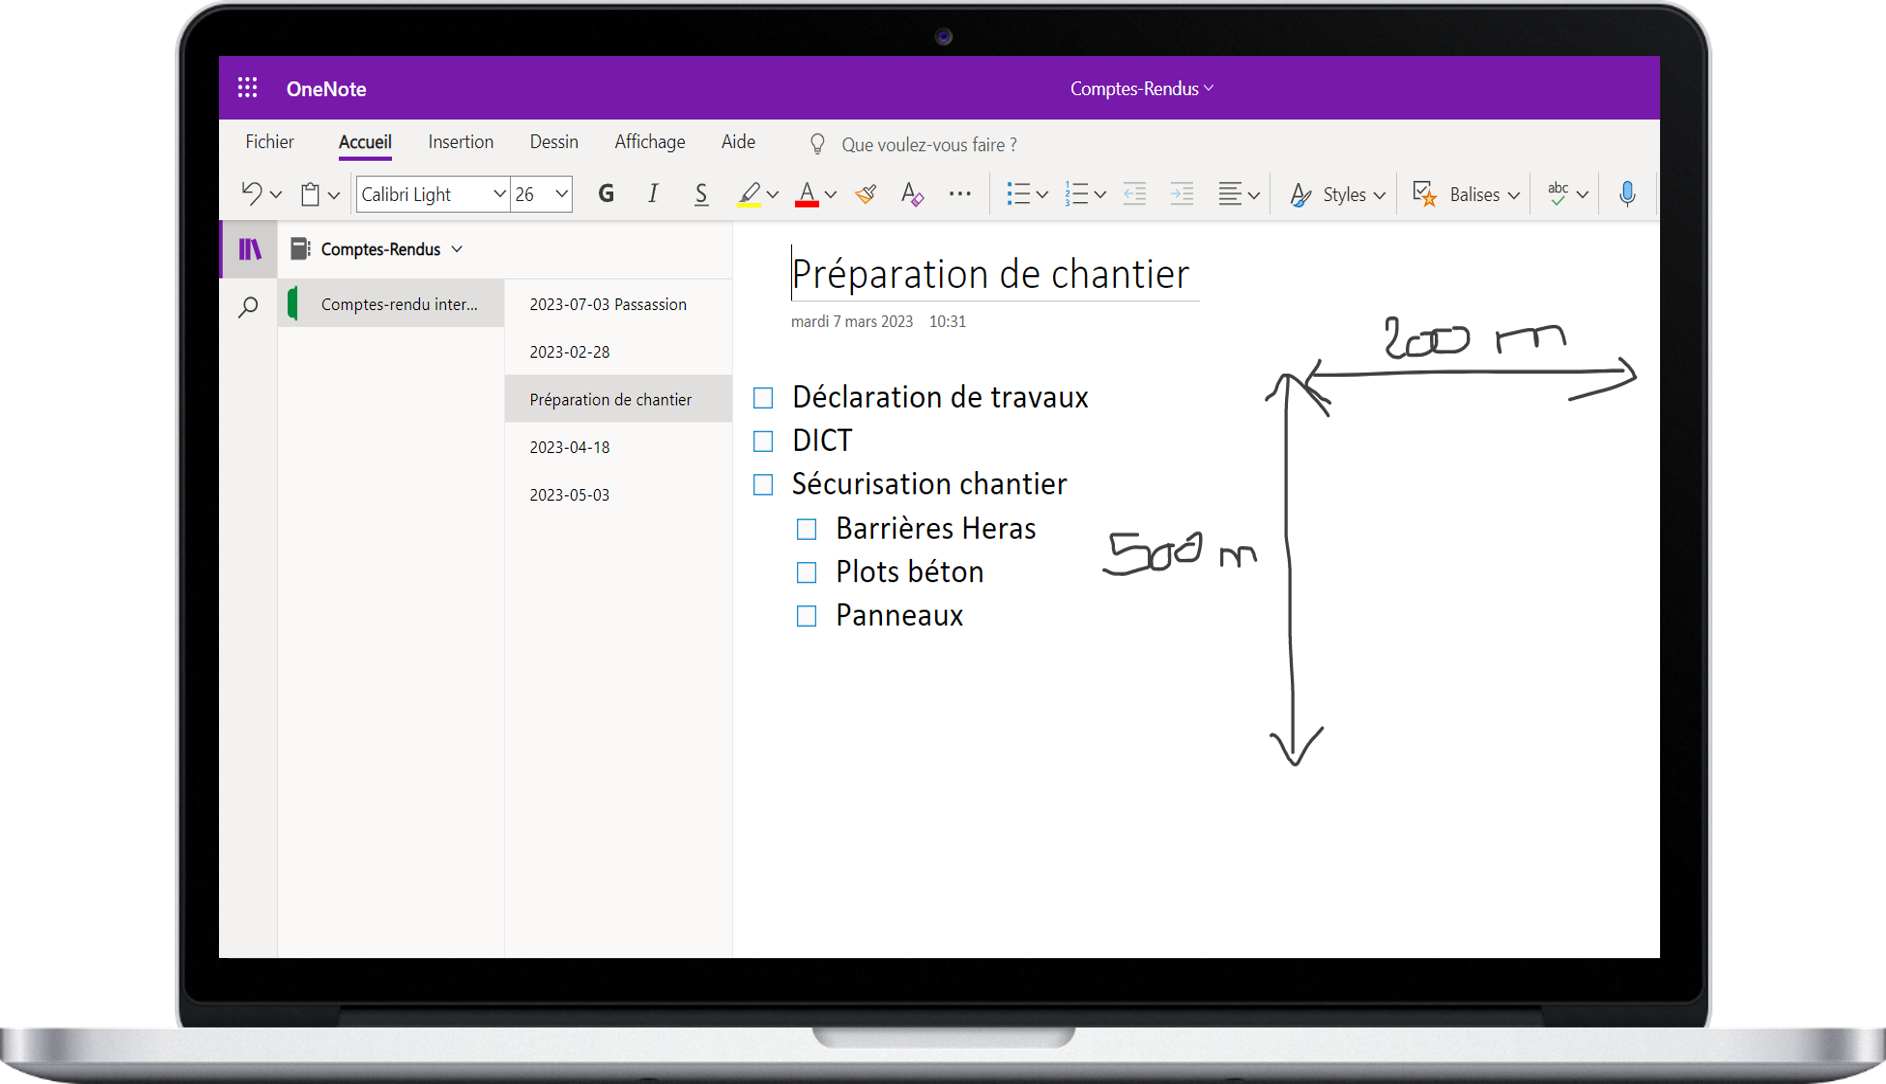Clear formatting with the eraser A icon
The width and height of the screenshot is (1886, 1084).
(912, 194)
